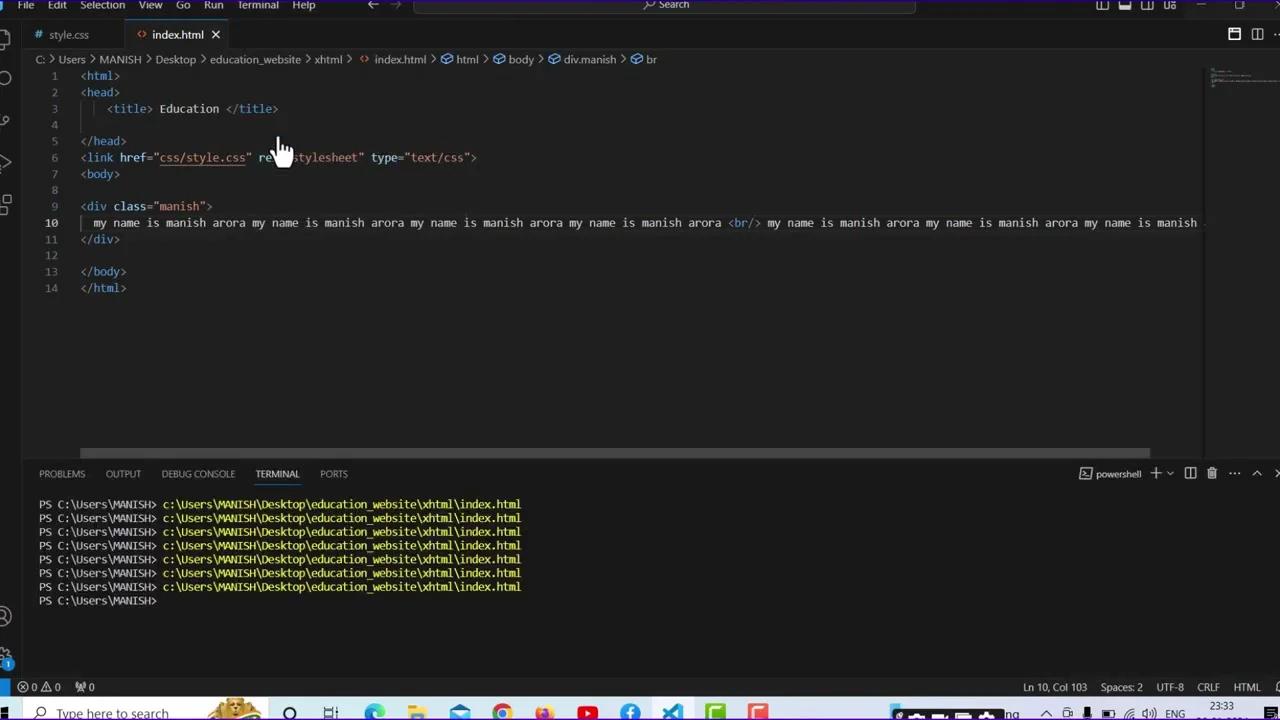Open the Extensions activity bar icon
This screenshot has width=1280, height=720.
coord(6,204)
